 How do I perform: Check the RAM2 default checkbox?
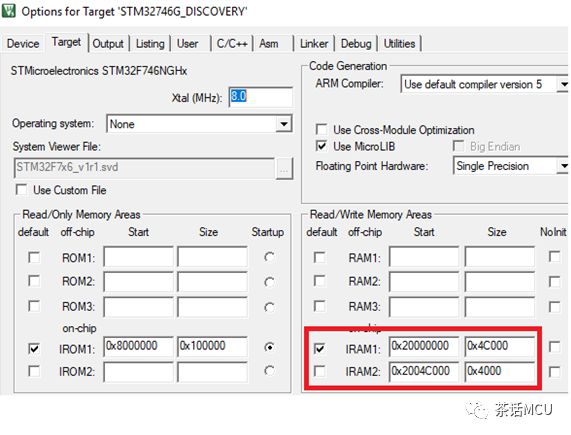[320, 281]
